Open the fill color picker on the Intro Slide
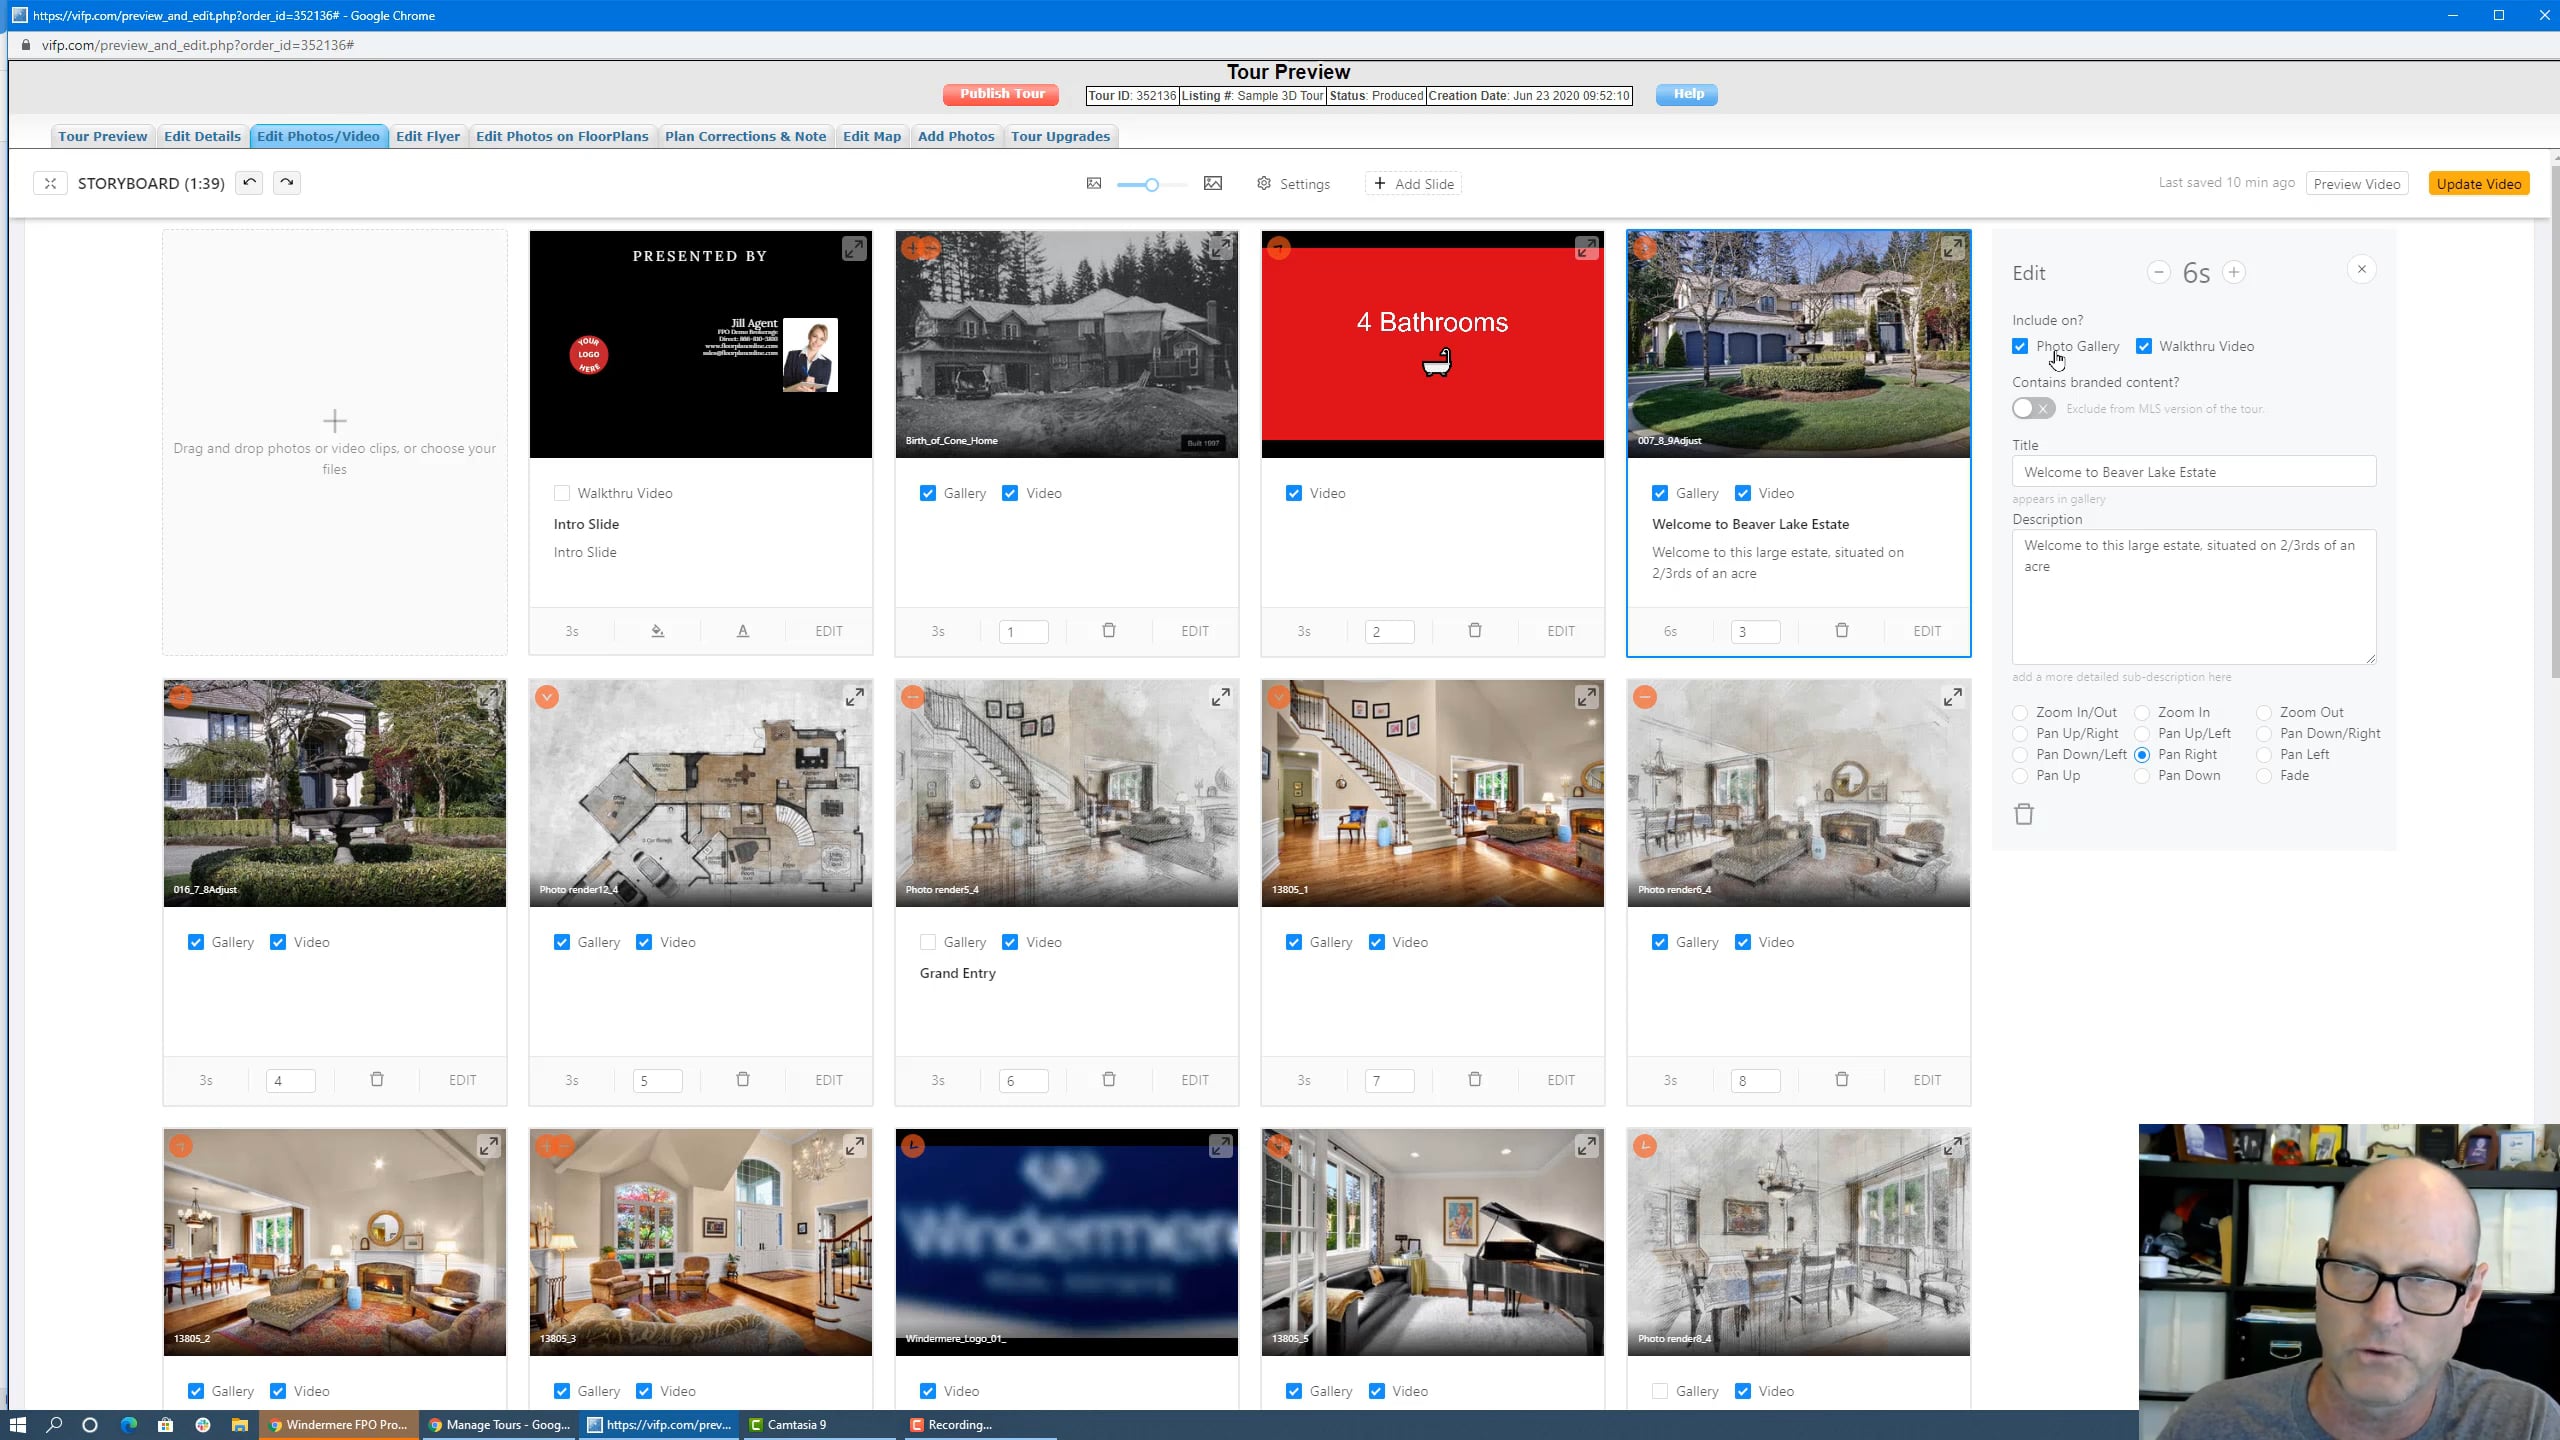 [657, 631]
